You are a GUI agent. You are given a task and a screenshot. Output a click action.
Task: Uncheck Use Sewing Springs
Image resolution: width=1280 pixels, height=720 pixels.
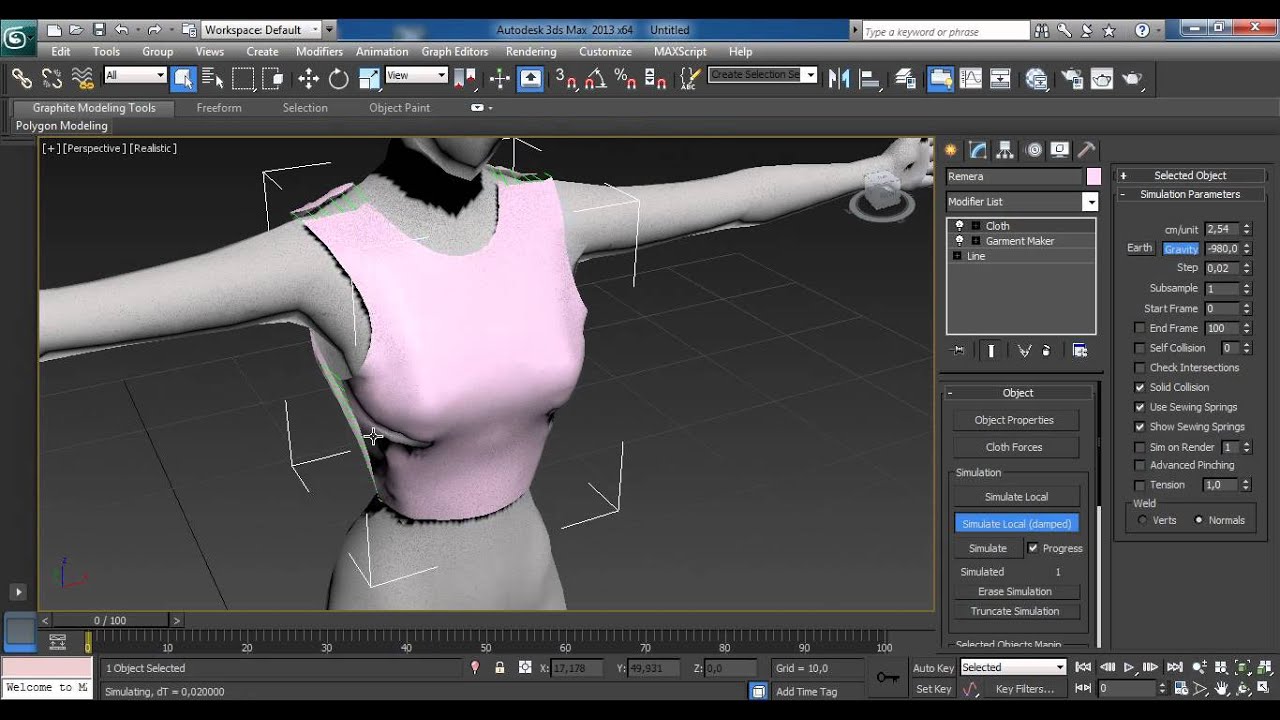[1139, 407]
